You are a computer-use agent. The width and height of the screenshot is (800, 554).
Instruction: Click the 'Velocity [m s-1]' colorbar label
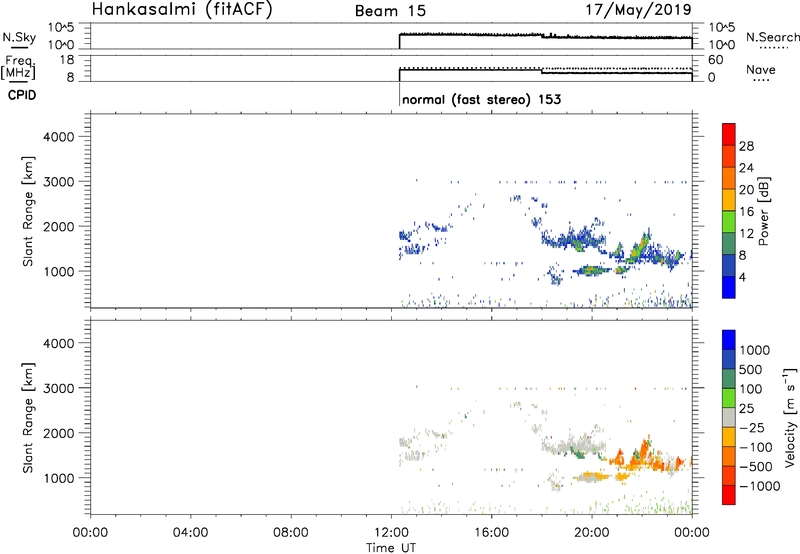[790, 417]
